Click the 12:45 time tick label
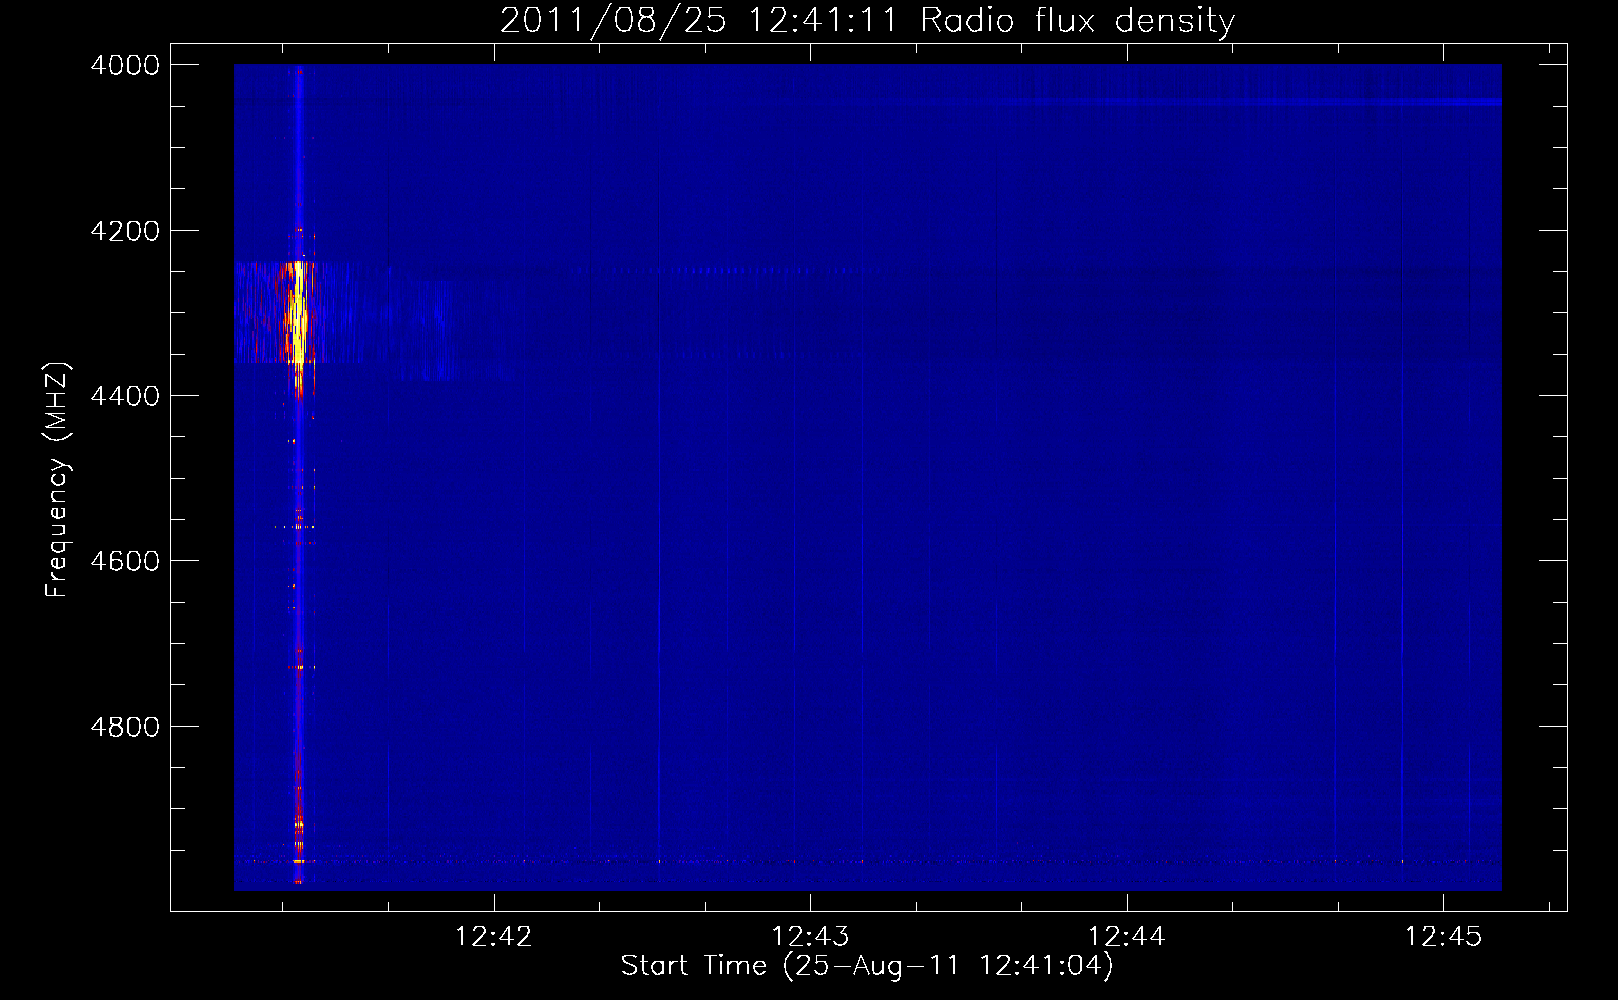Viewport: 1618px width, 1000px height. [1443, 937]
